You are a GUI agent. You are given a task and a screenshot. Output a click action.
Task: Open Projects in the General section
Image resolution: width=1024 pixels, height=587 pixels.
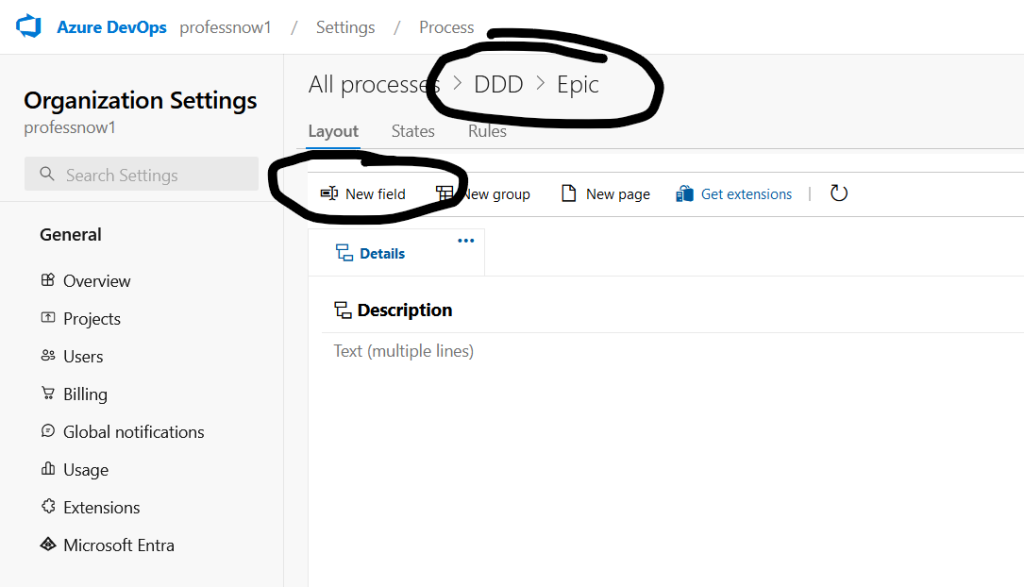tap(91, 319)
